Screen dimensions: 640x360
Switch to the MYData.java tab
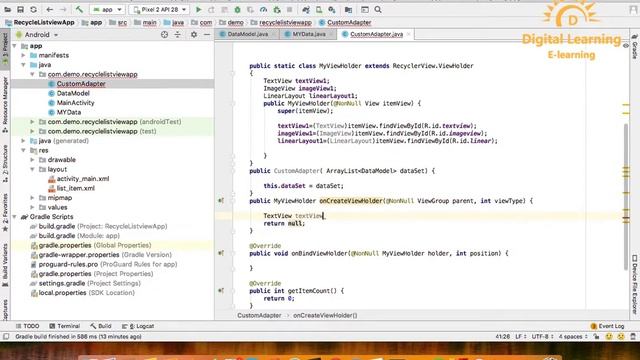(309, 34)
